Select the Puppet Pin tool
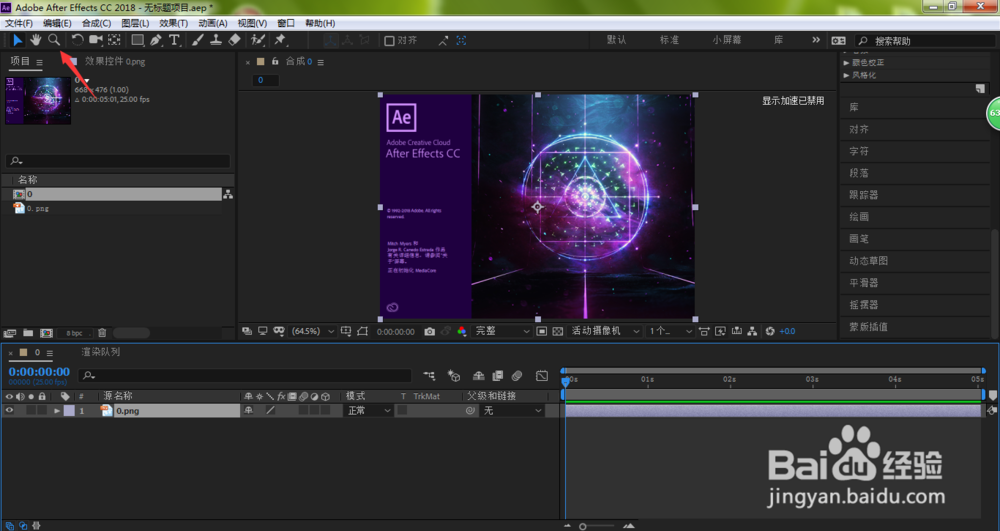Image resolution: width=1000 pixels, height=531 pixels. point(279,40)
